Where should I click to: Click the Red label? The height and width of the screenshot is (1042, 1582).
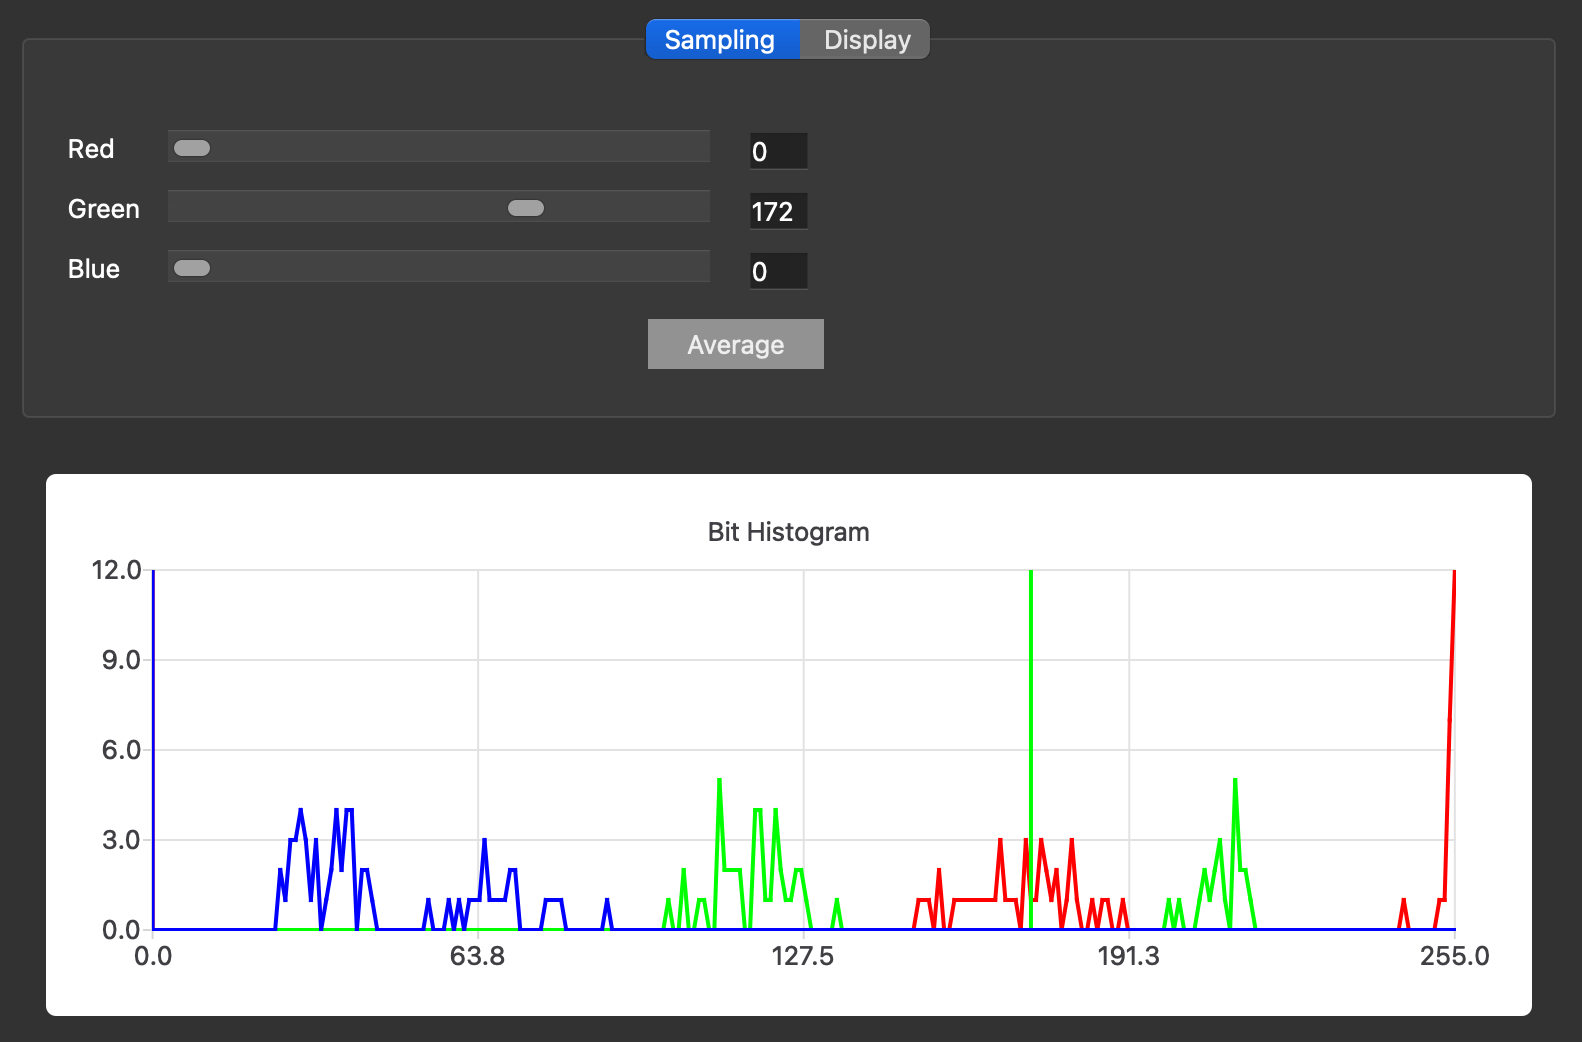[x=91, y=149]
